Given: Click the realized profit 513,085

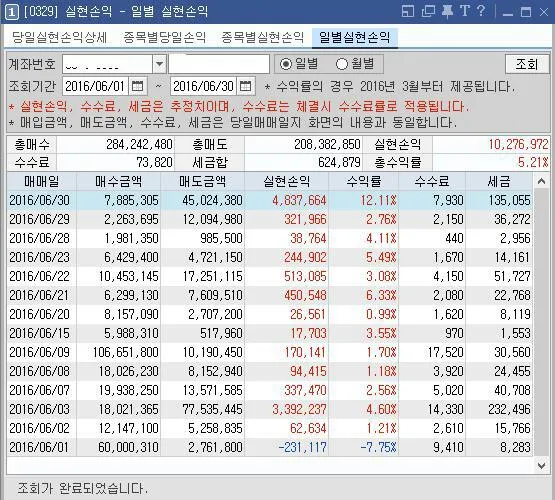Looking at the screenshot, I should (305, 276).
